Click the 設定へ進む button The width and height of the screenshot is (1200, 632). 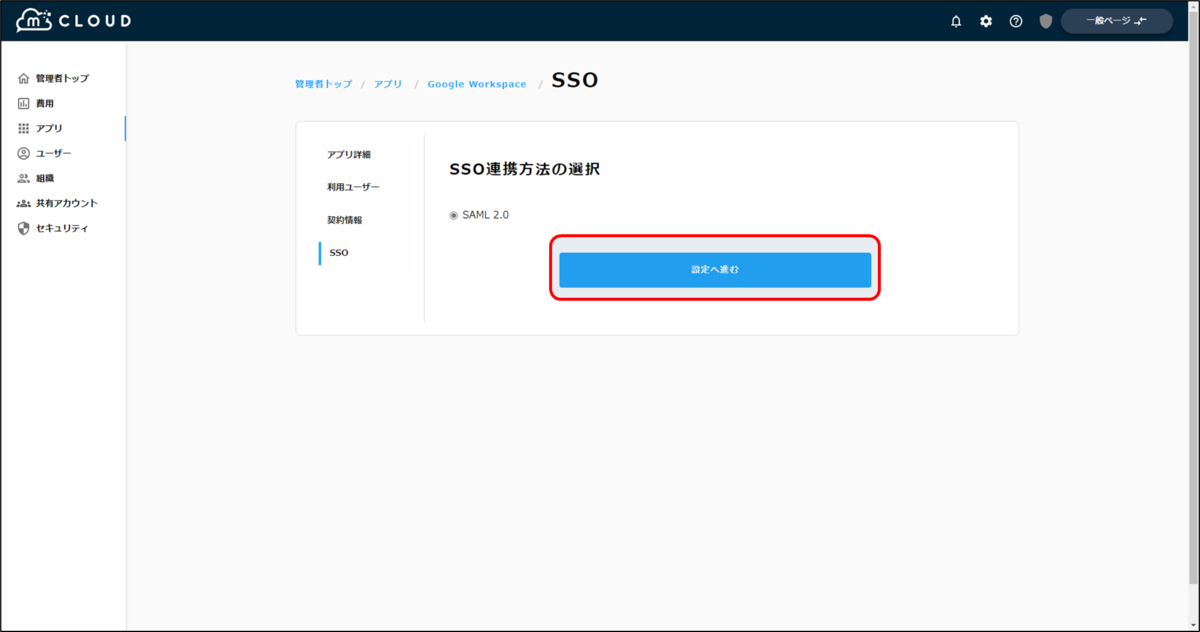pyautogui.click(x=715, y=270)
